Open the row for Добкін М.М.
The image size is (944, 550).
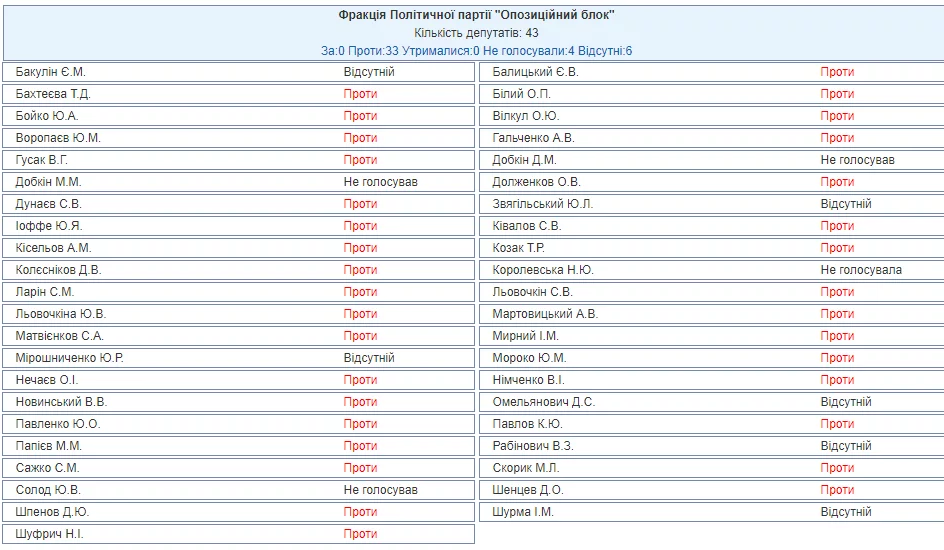[49, 182]
